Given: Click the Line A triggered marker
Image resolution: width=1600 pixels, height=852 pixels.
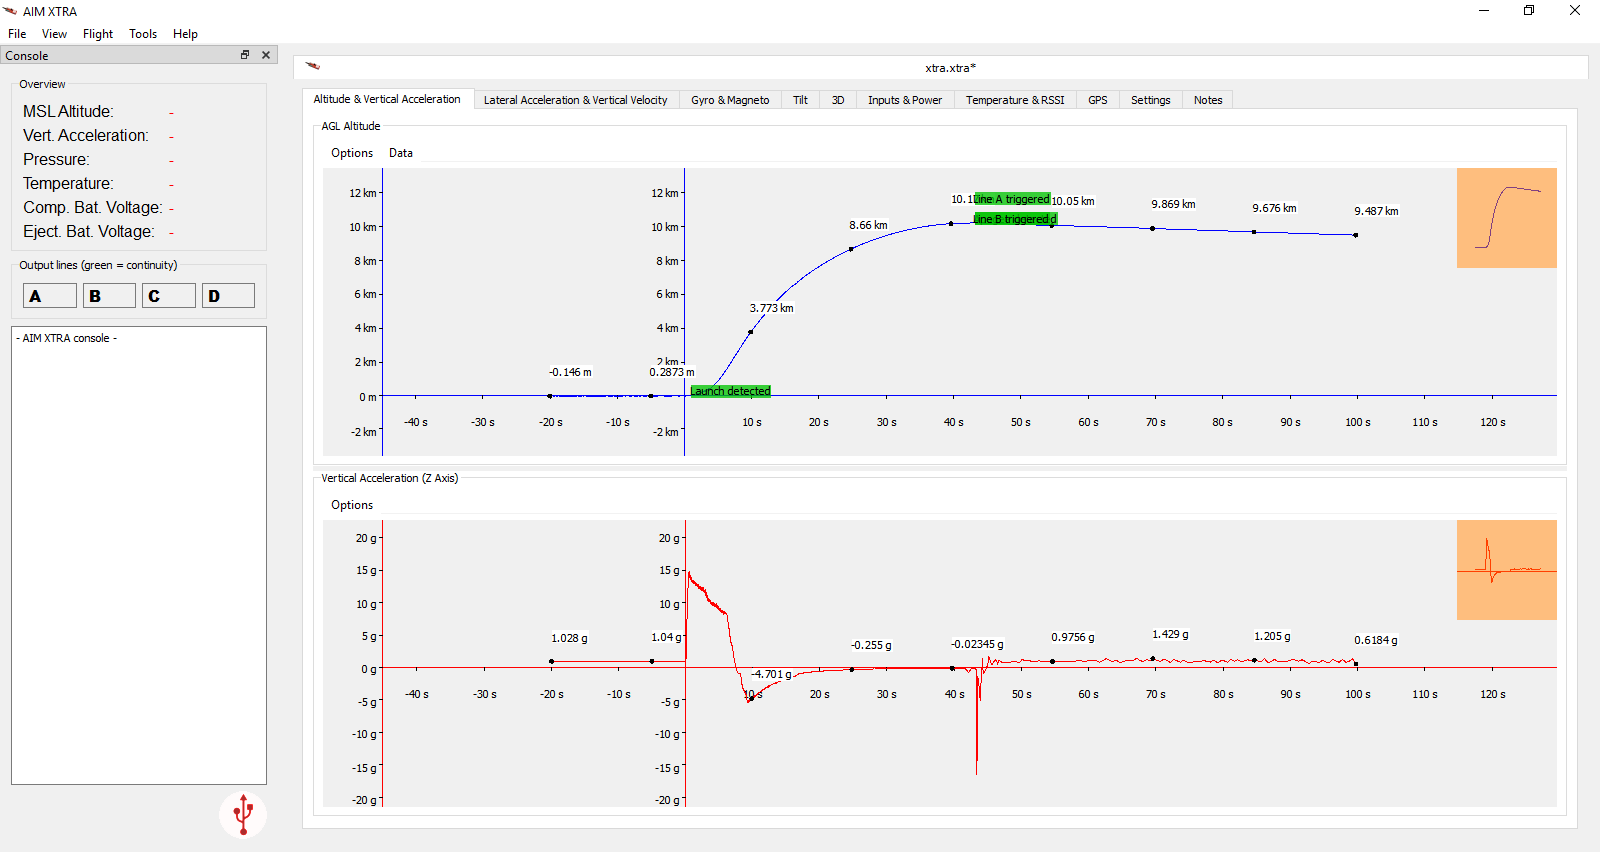Looking at the screenshot, I should pyautogui.click(x=1012, y=199).
